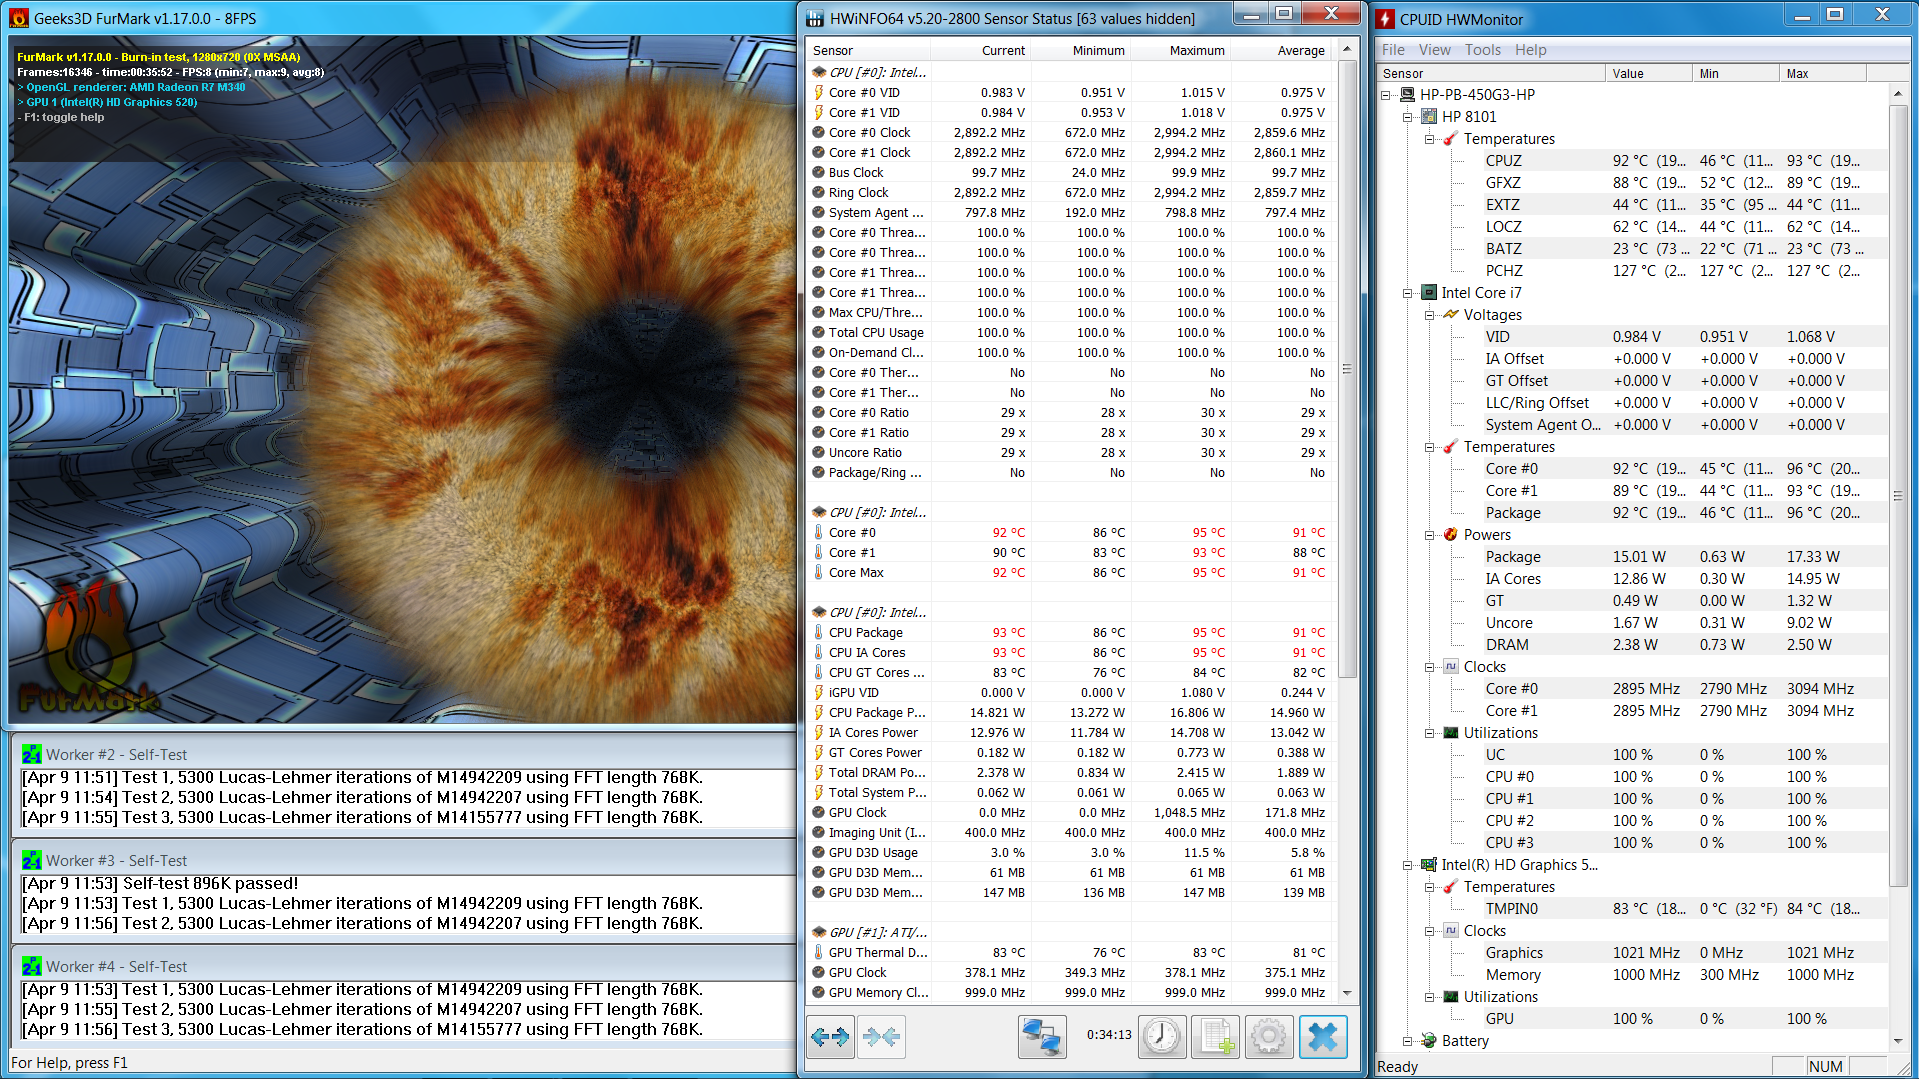Viewport: 1919px width, 1079px height.
Task: Select the GPU Thermal D... sensor row
Action: pos(1070,952)
